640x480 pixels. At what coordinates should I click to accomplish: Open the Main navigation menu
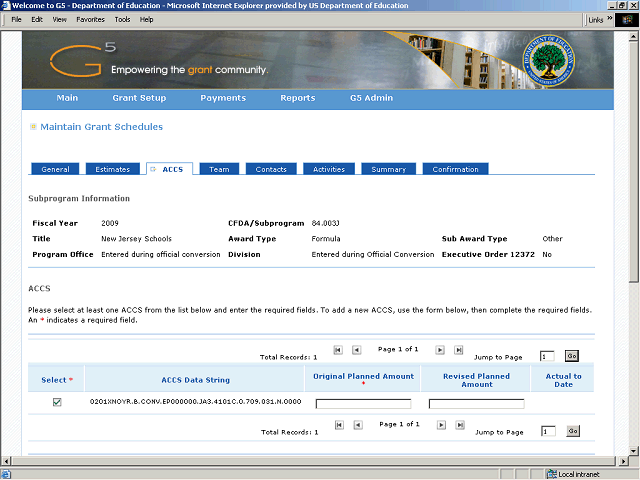(67, 98)
